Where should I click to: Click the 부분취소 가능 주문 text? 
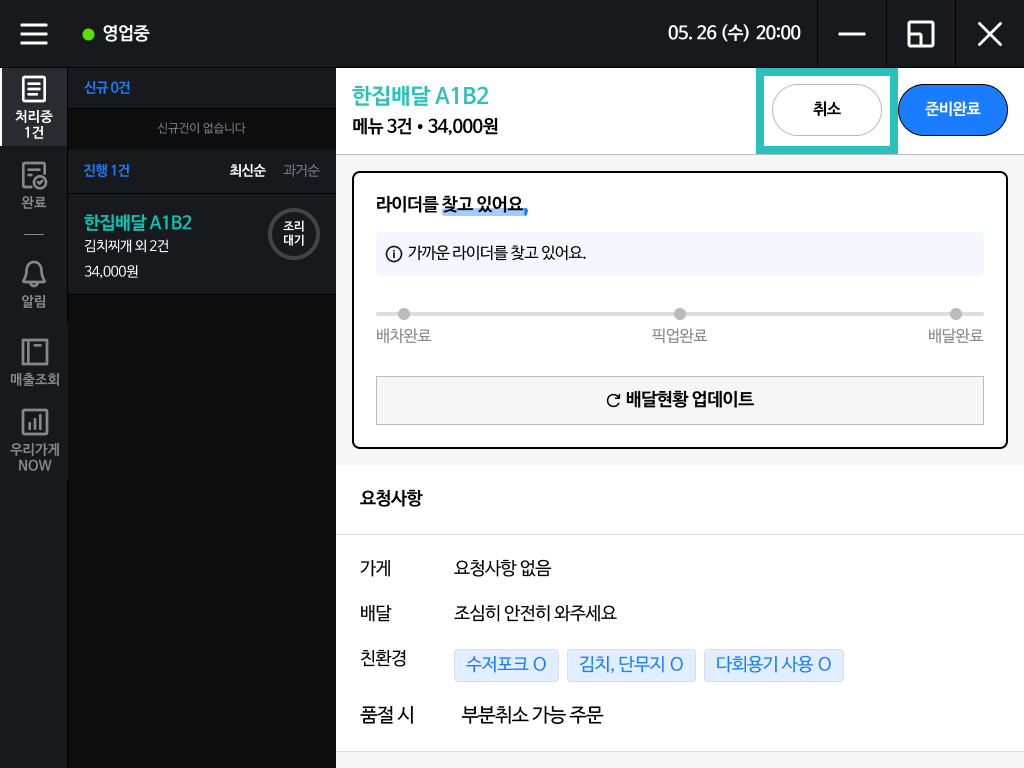532,714
